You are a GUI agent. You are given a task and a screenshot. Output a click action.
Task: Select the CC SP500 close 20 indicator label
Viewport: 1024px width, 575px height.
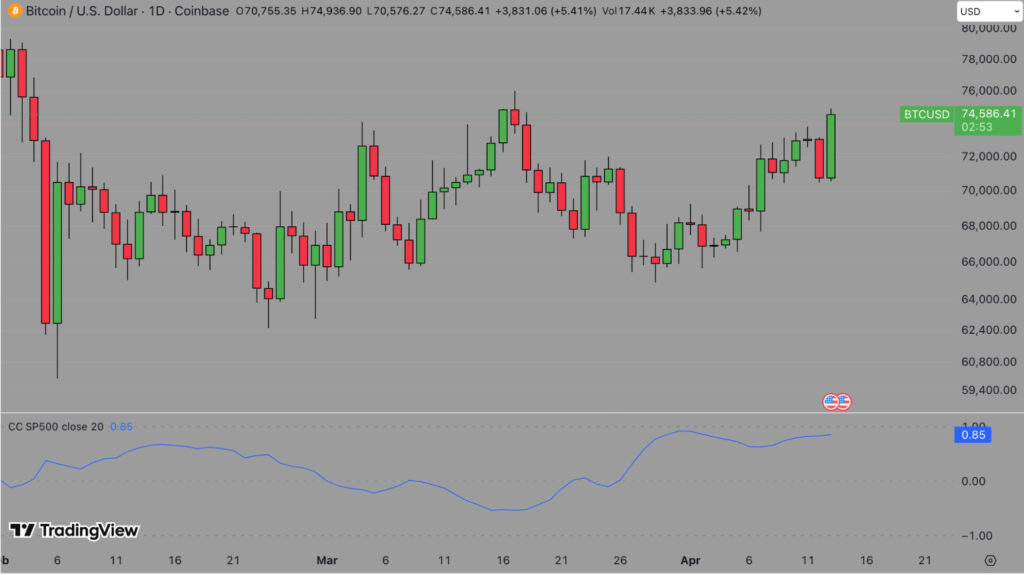pos(55,427)
